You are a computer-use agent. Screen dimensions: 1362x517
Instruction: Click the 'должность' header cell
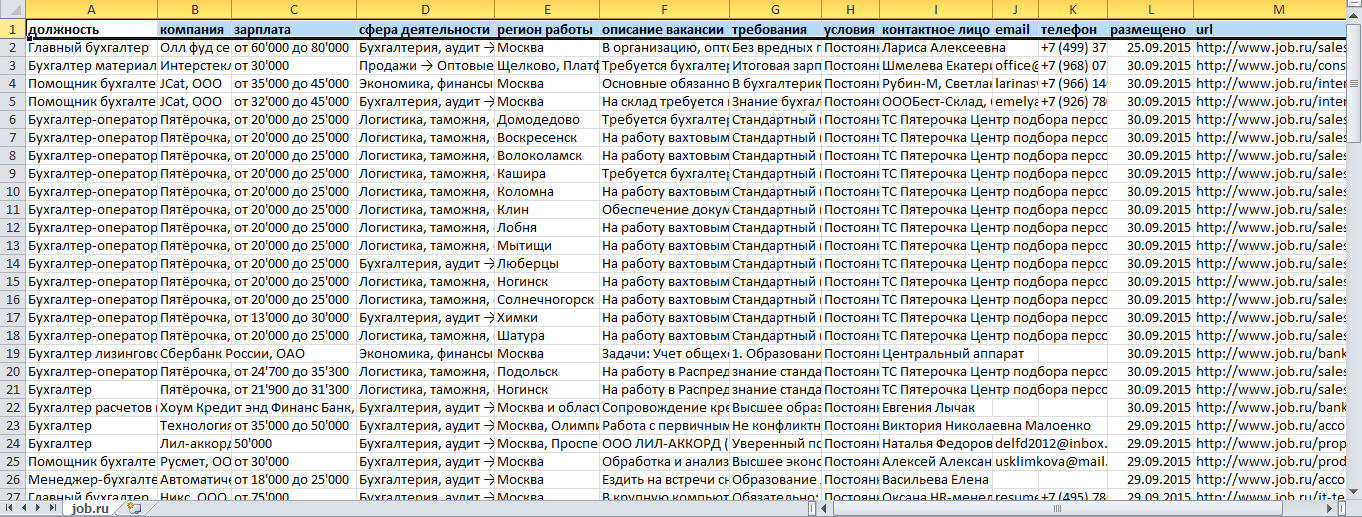pyautogui.click(x=91, y=29)
